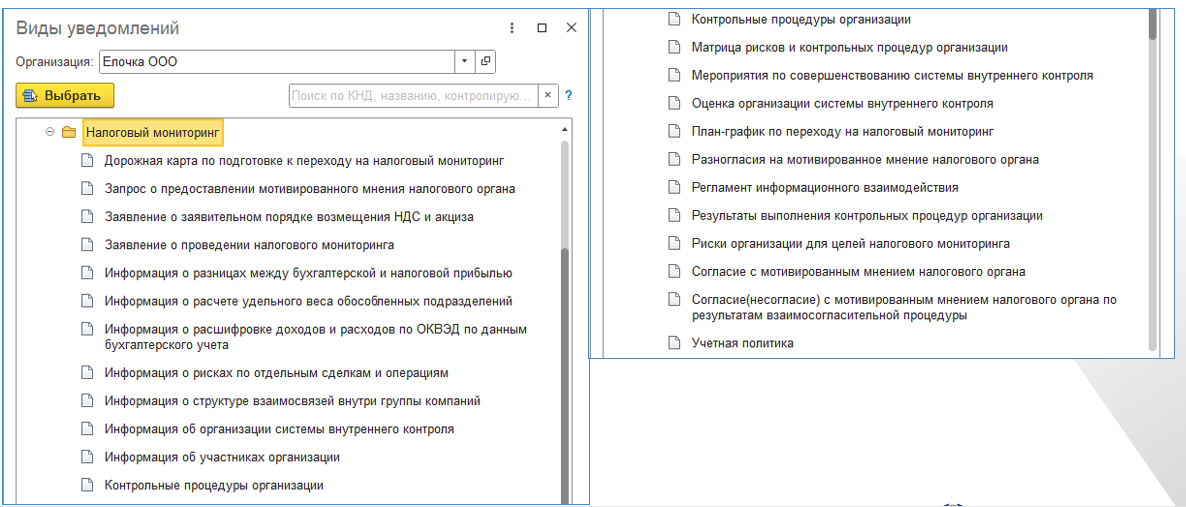This screenshot has height=507, width=1186.
Task: Click the search field for КНД or name
Action: (412, 96)
